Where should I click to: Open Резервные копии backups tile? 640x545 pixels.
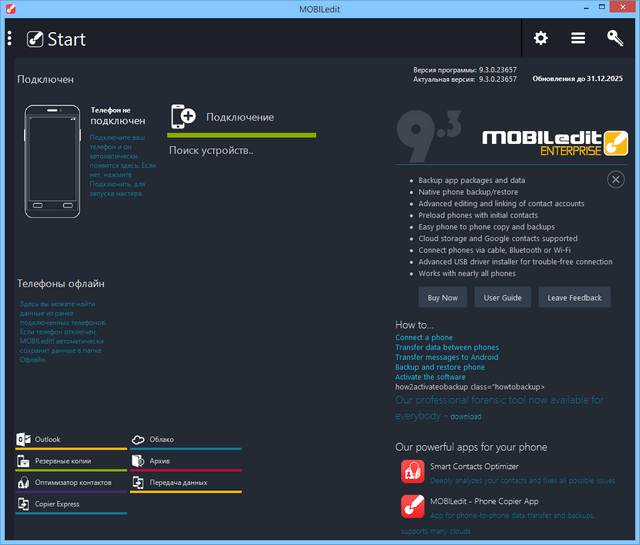(71, 461)
